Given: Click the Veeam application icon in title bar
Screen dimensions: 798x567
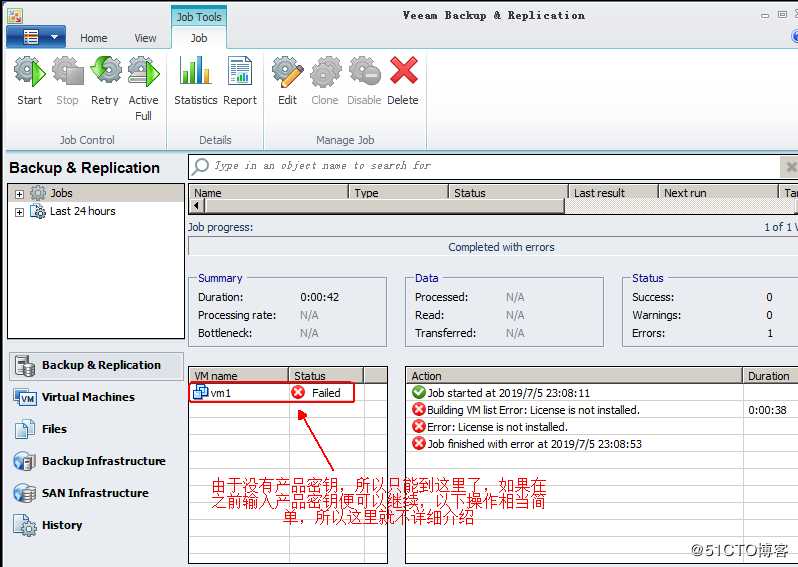Looking at the screenshot, I should pos(15,16).
